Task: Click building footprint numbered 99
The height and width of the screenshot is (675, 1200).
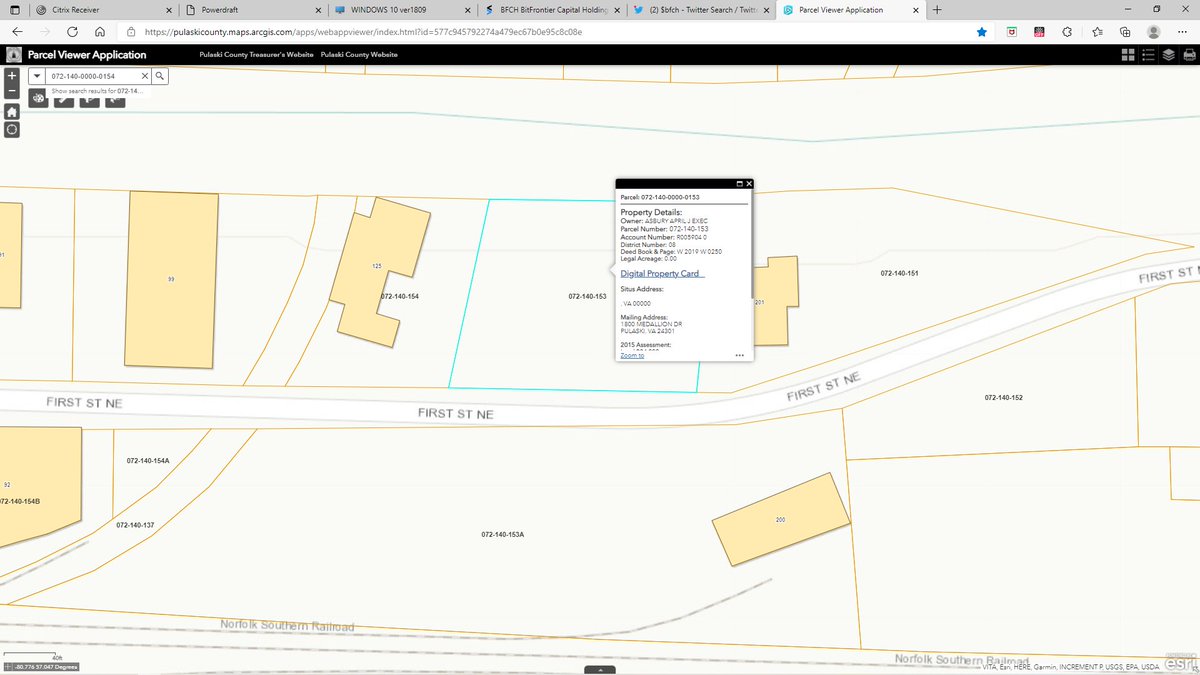Action: 171,279
